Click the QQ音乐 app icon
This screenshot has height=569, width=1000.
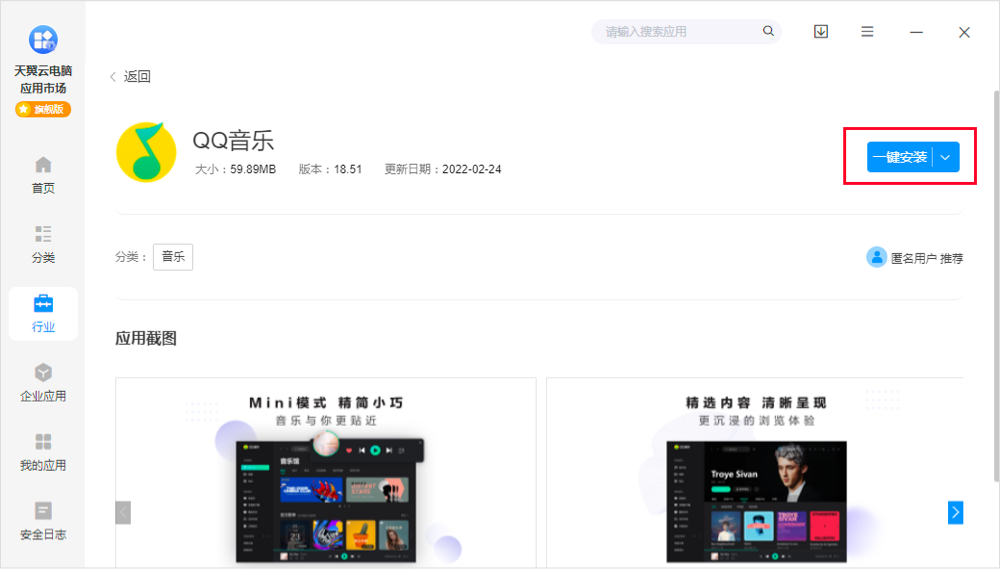click(x=146, y=152)
